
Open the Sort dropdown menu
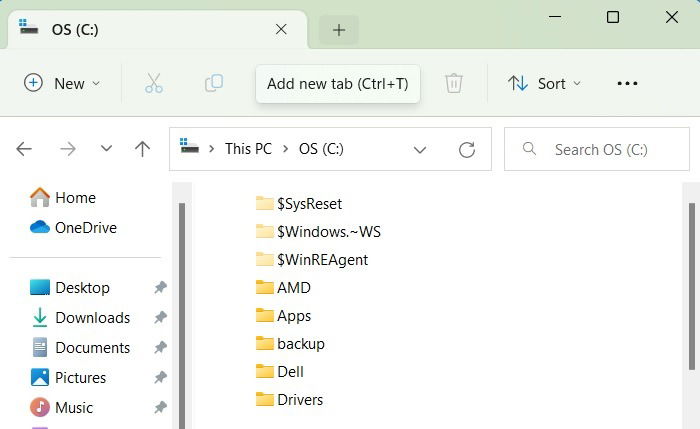click(545, 83)
